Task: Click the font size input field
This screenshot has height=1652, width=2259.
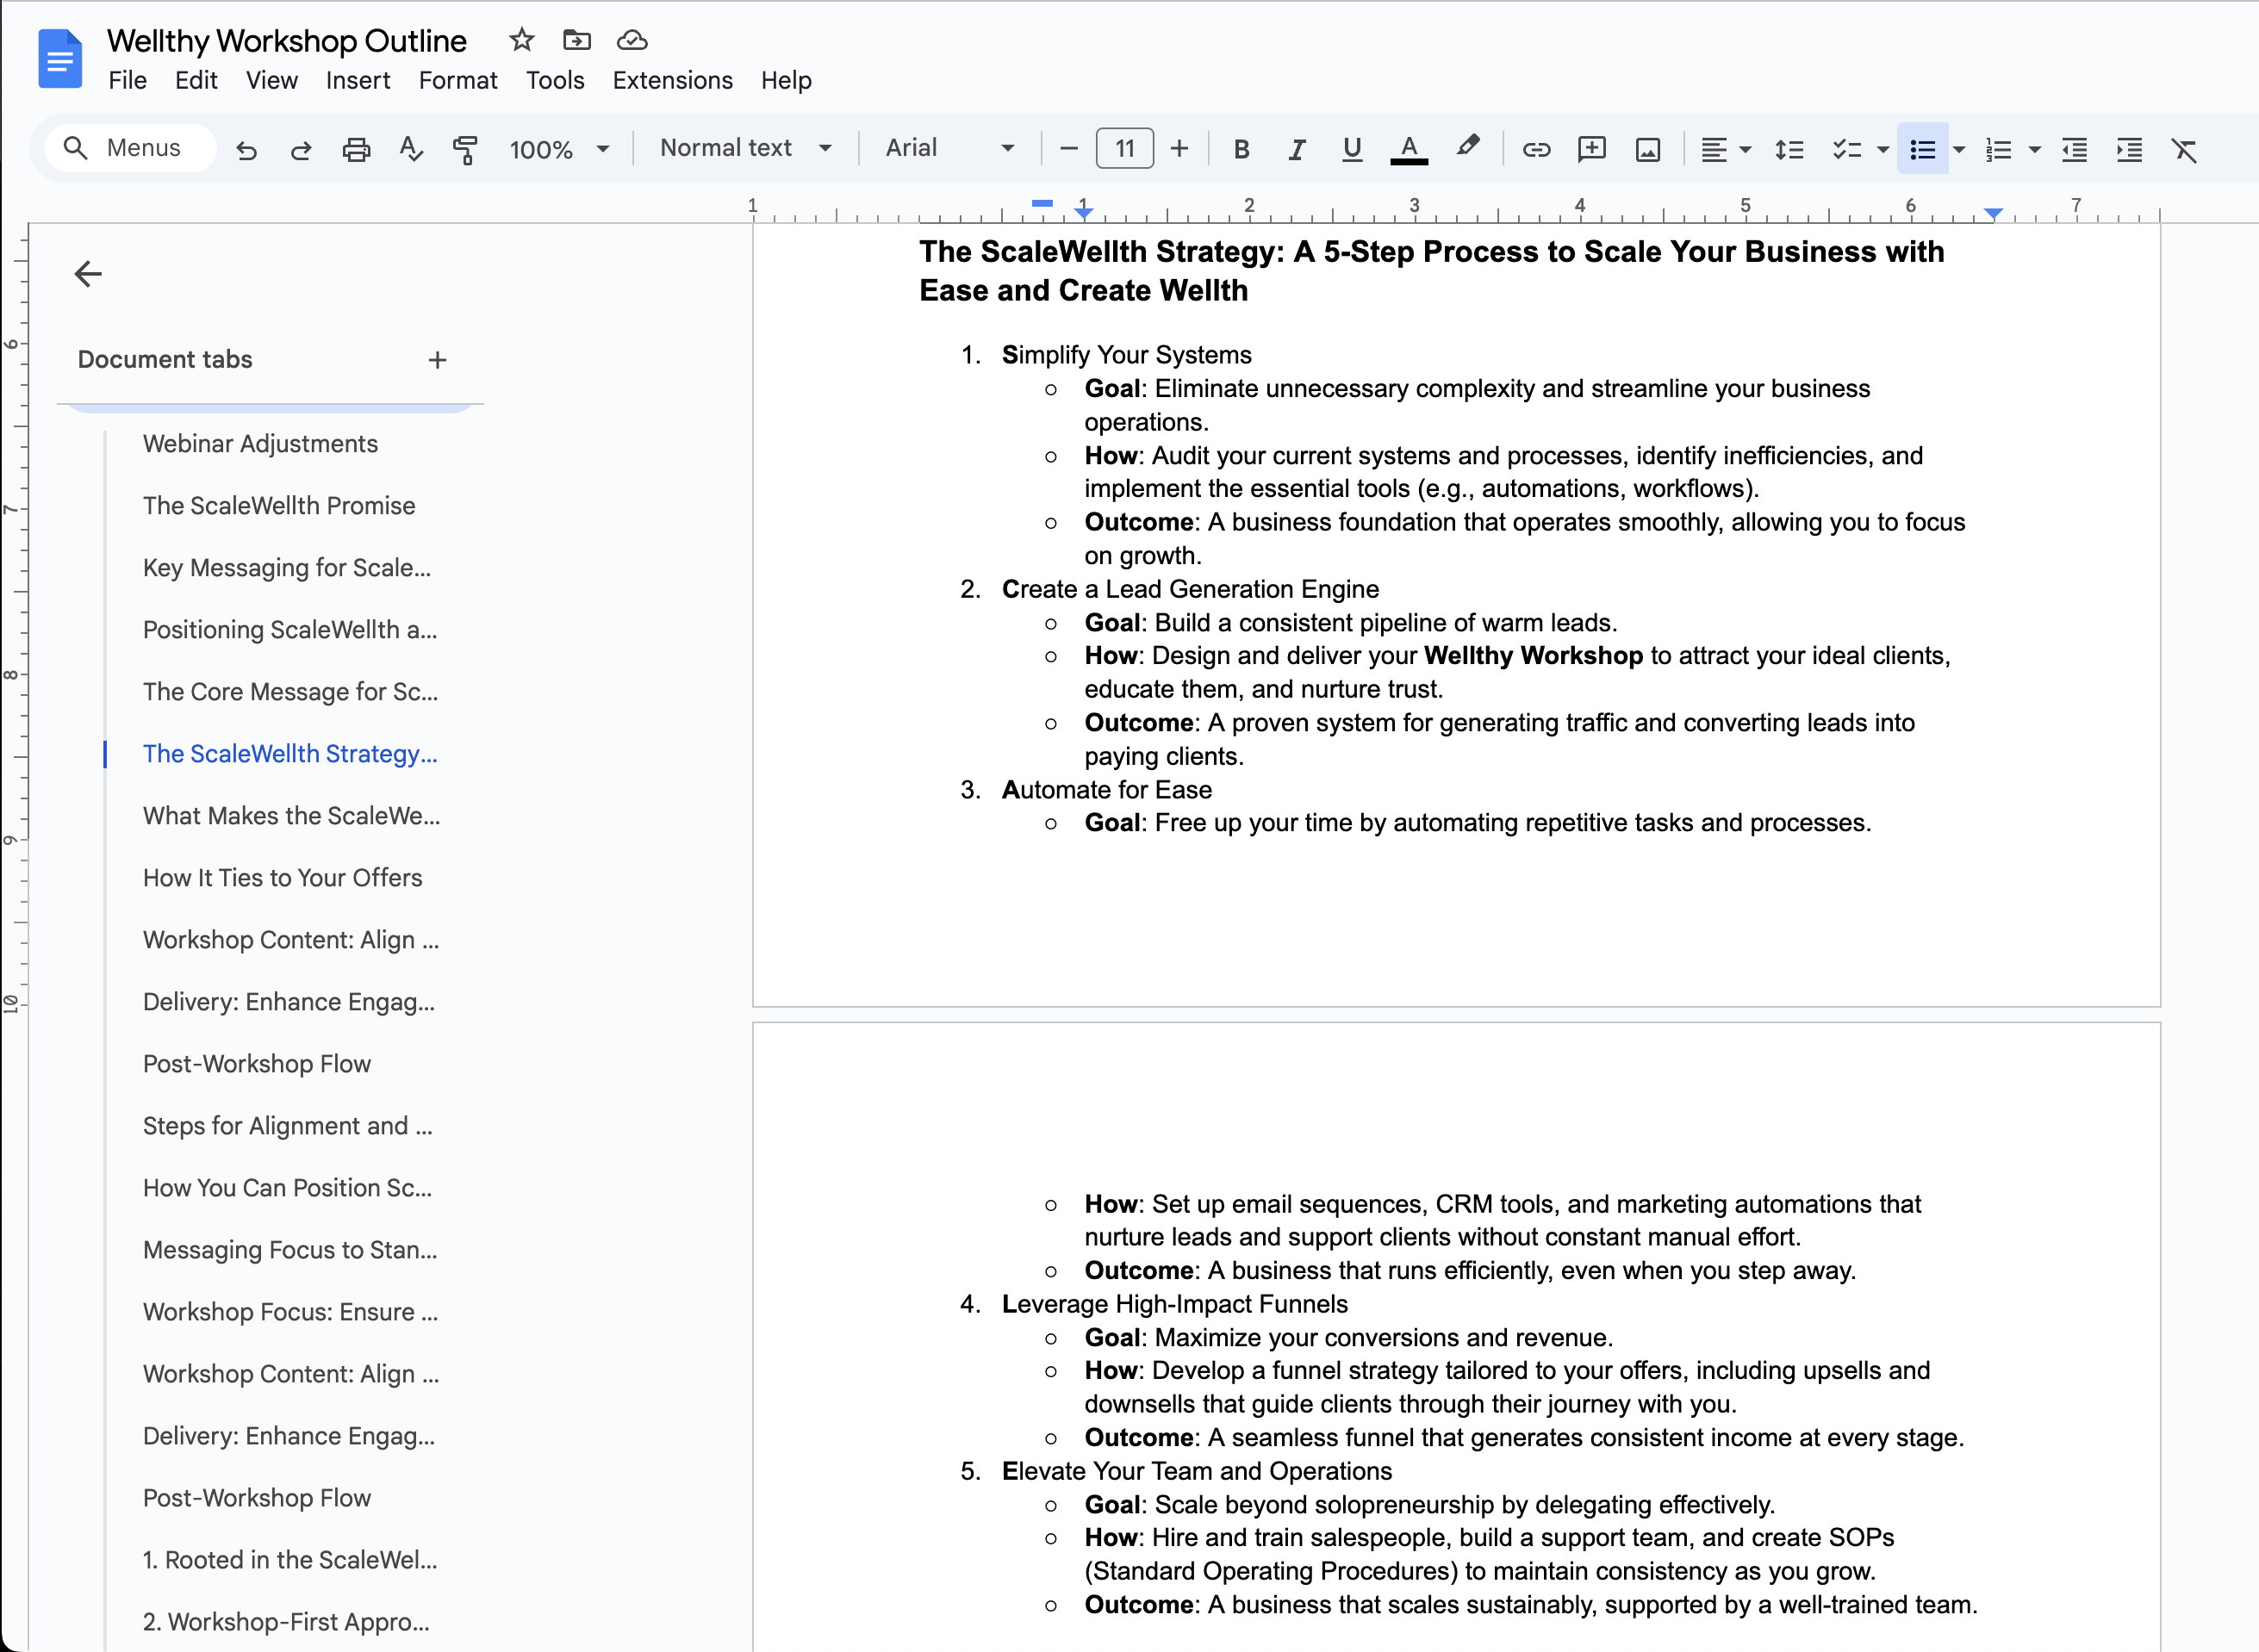Action: (x=1124, y=149)
